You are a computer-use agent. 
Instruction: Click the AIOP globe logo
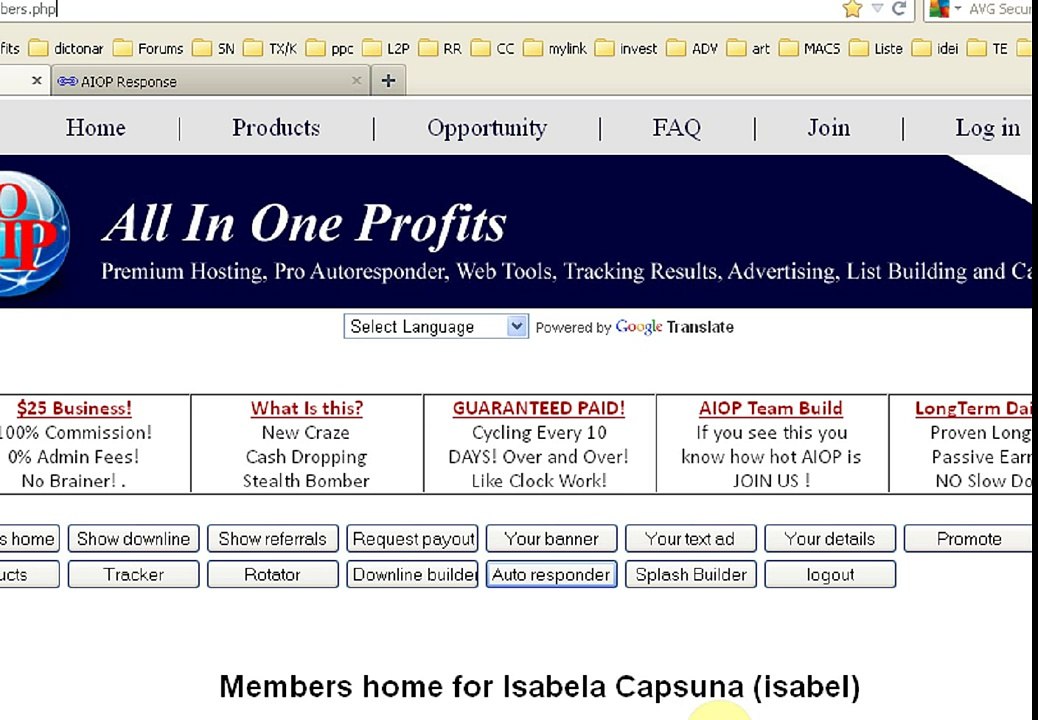pyautogui.click(x=32, y=232)
